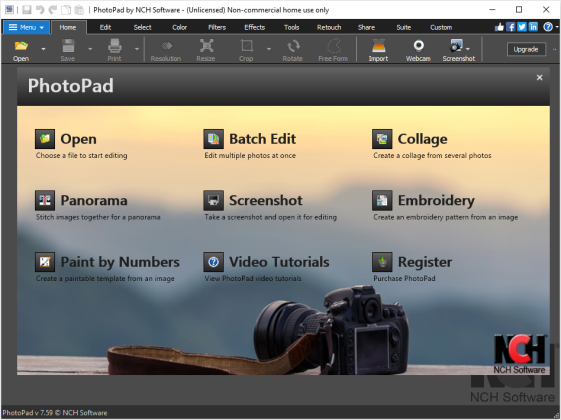Click the Import toolbar icon

tap(378, 50)
